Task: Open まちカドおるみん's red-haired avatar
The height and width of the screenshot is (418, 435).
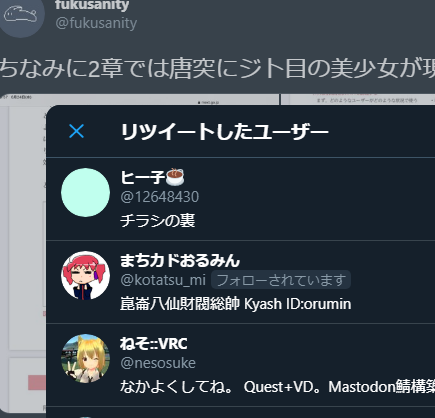Action: [x=85, y=275]
